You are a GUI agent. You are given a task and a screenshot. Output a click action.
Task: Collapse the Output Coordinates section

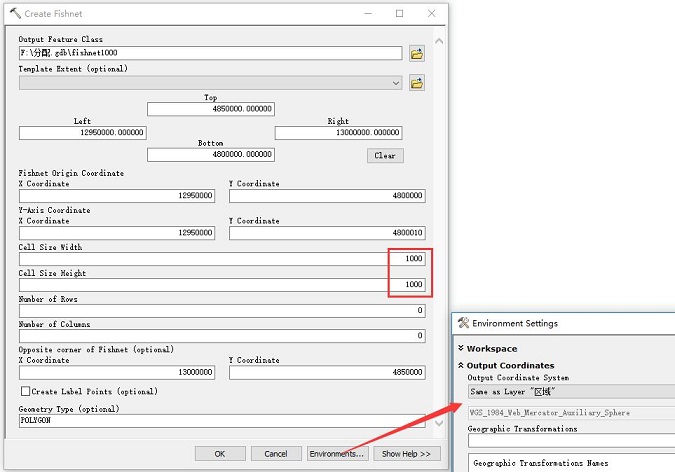(461, 365)
